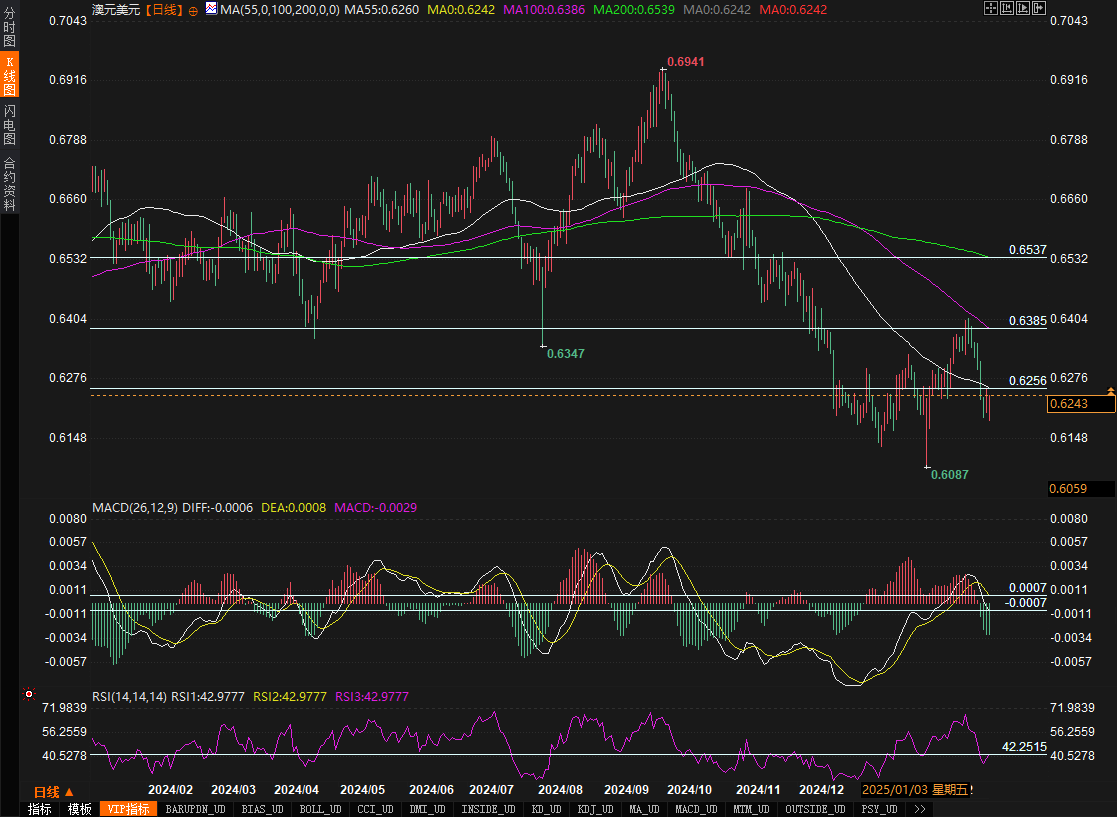Show more indicators with >> arrow
This screenshot has width=1117, height=817.
point(919,809)
